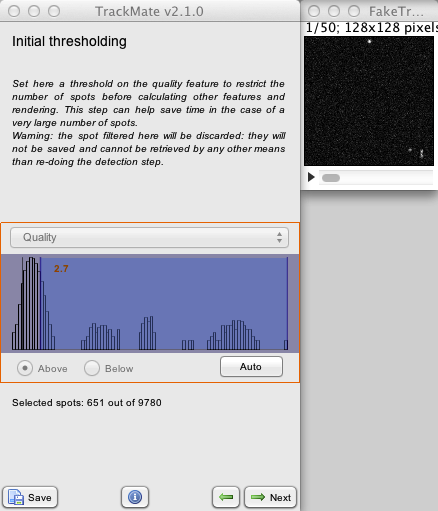Open the information icon button
Image resolution: width=438 pixels, height=511 pixels.
point(135,497)
